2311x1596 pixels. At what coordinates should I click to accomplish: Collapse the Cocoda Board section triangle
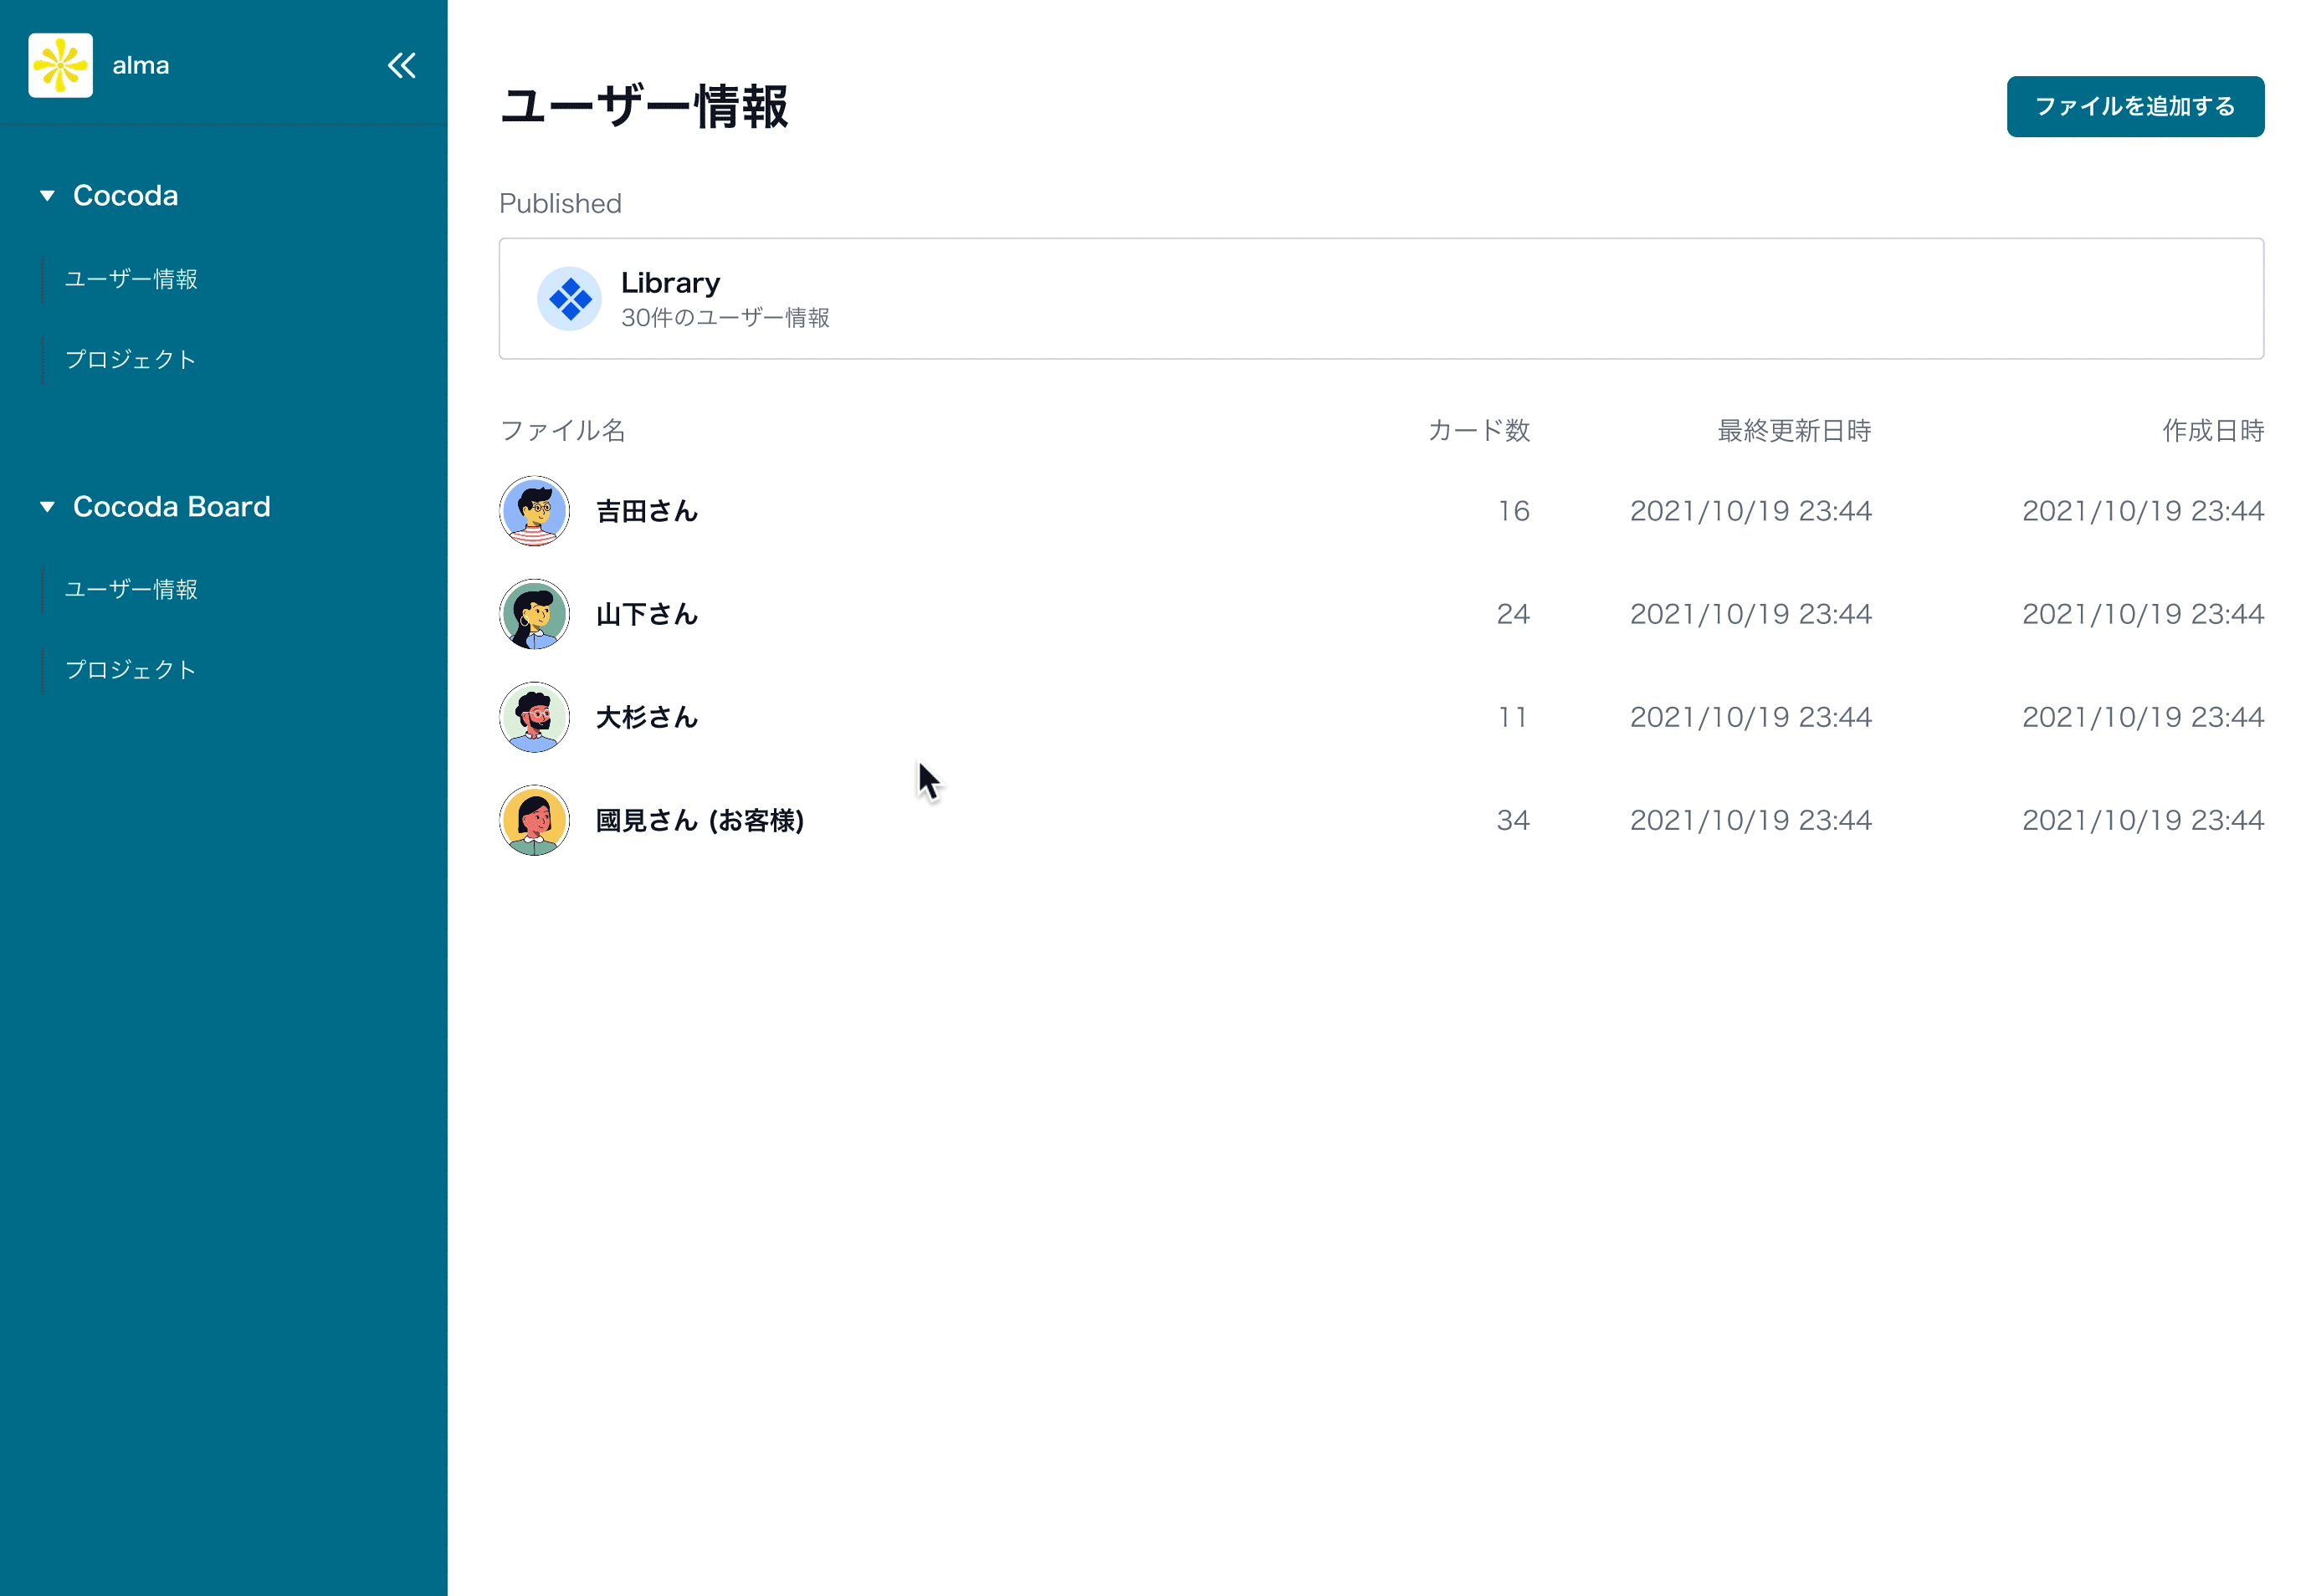pos(47,507)
